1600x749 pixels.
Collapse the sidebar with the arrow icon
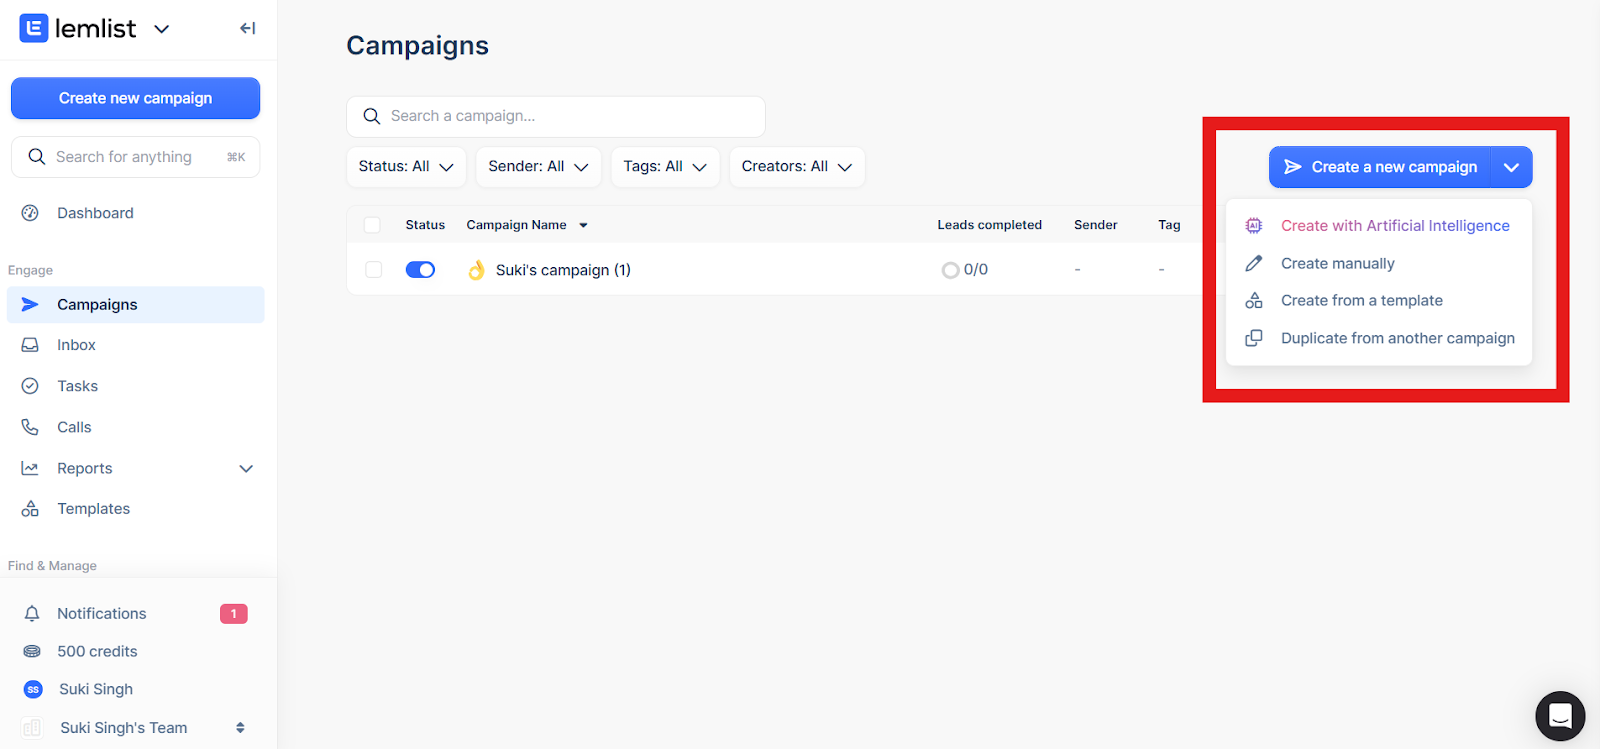(247, 29)
